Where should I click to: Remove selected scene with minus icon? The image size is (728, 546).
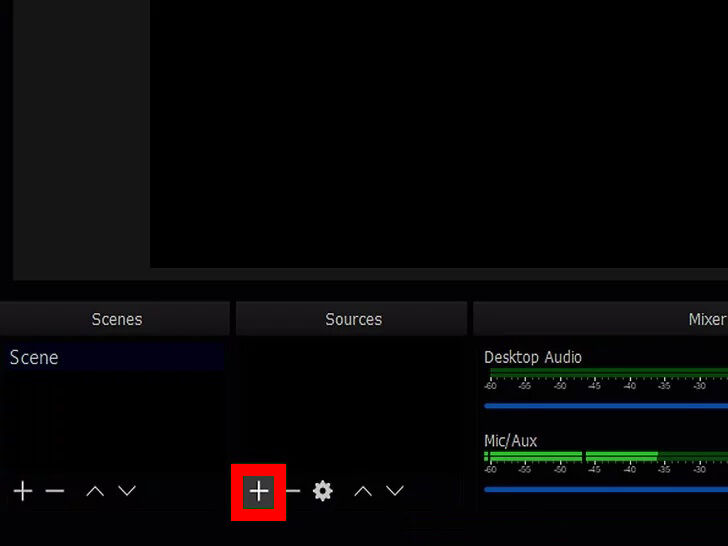(55, 491)
